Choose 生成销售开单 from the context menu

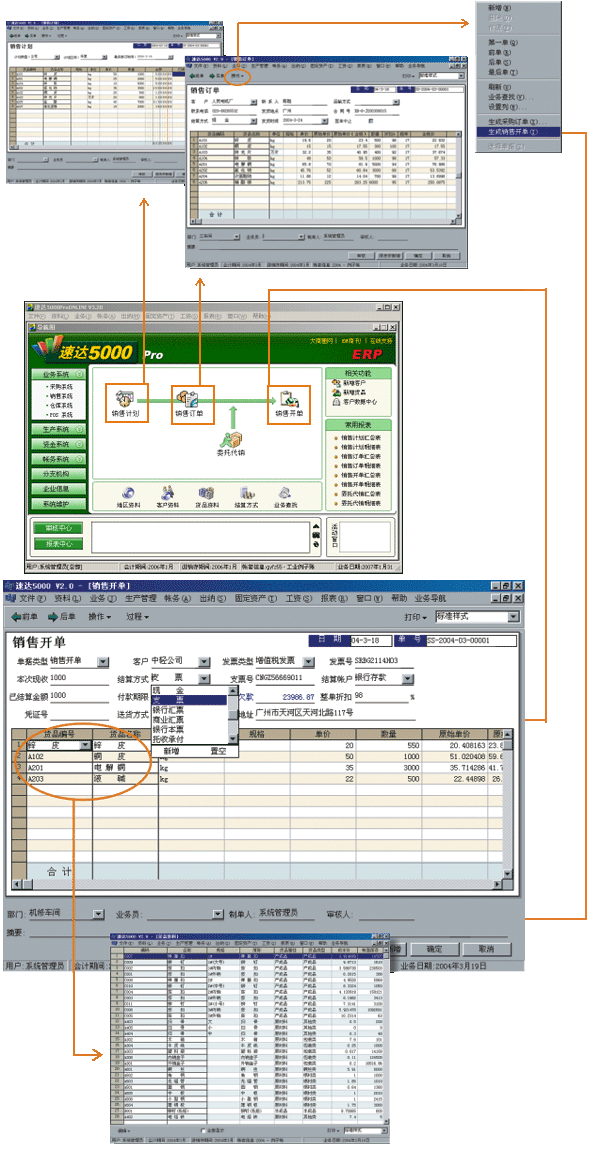520,130
